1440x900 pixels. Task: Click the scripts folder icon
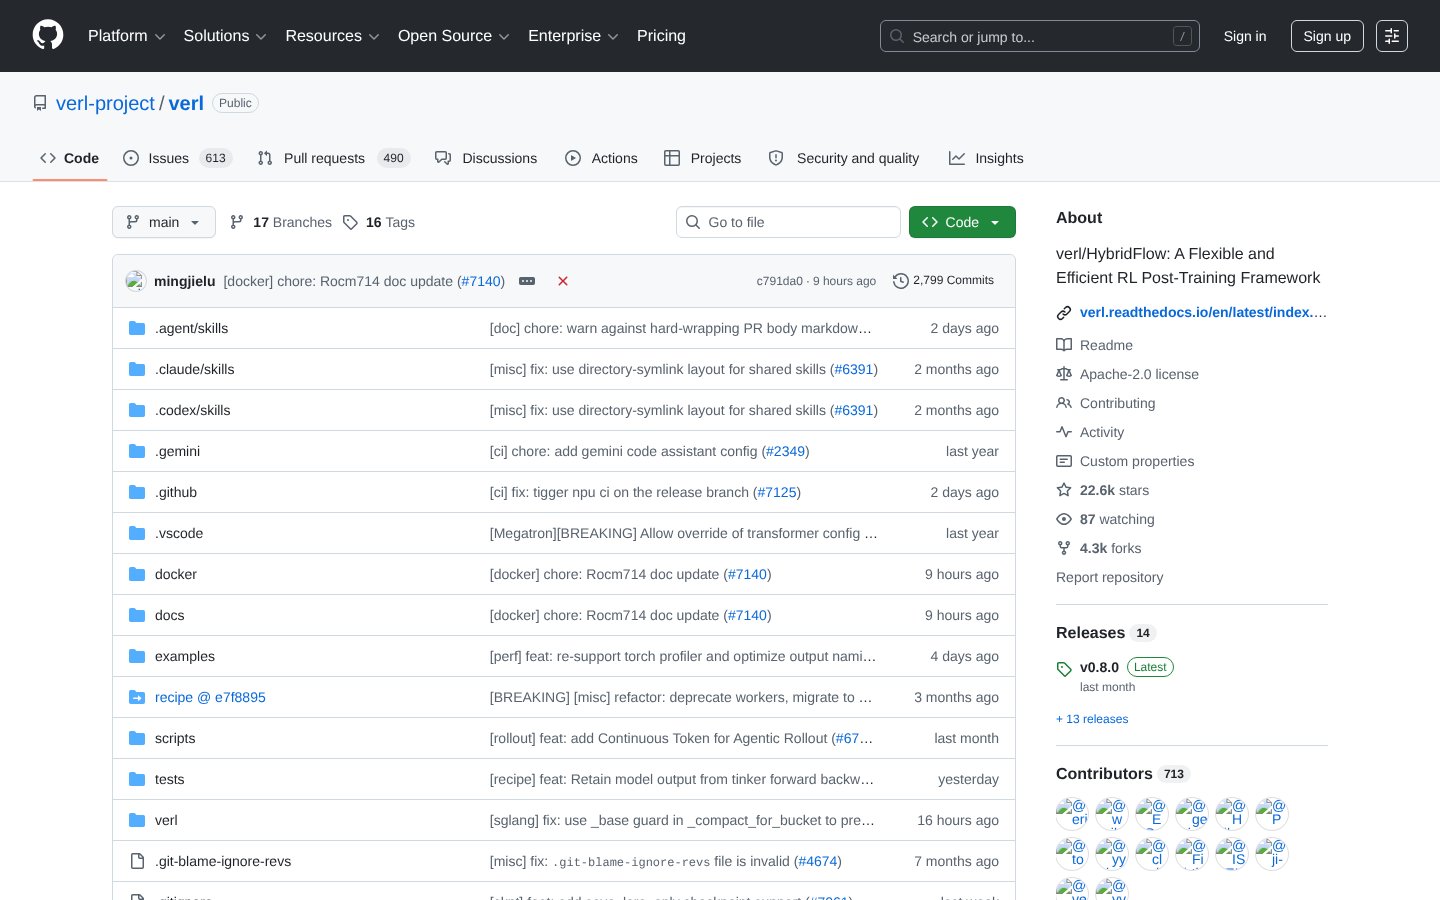pos(137,738)
